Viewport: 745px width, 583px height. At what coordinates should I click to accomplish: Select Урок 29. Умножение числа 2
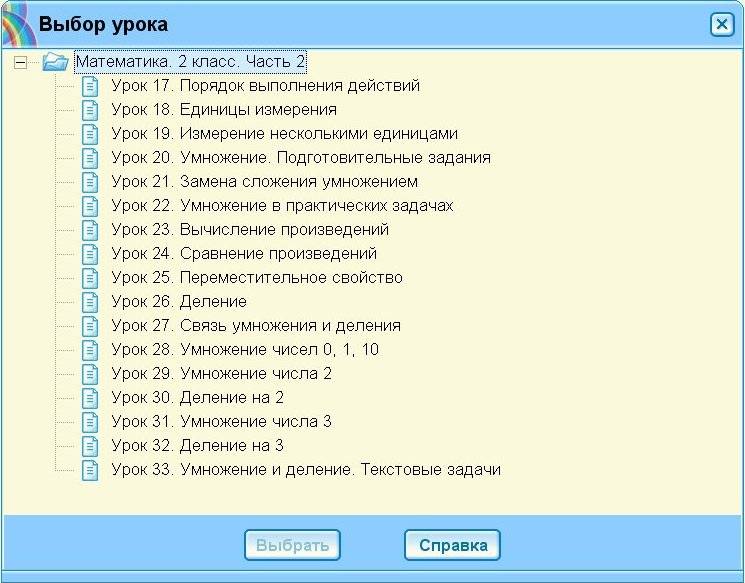point(221,374)
